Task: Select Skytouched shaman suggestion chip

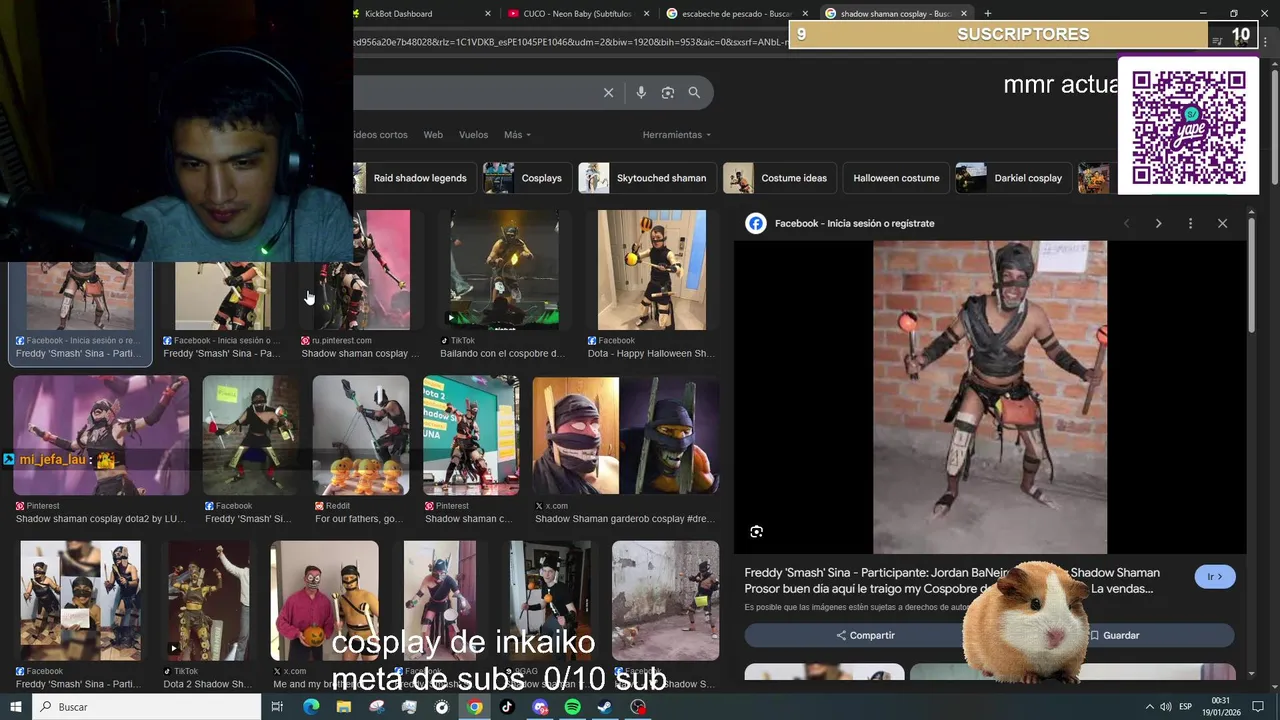Action: (x=647, y=178)
